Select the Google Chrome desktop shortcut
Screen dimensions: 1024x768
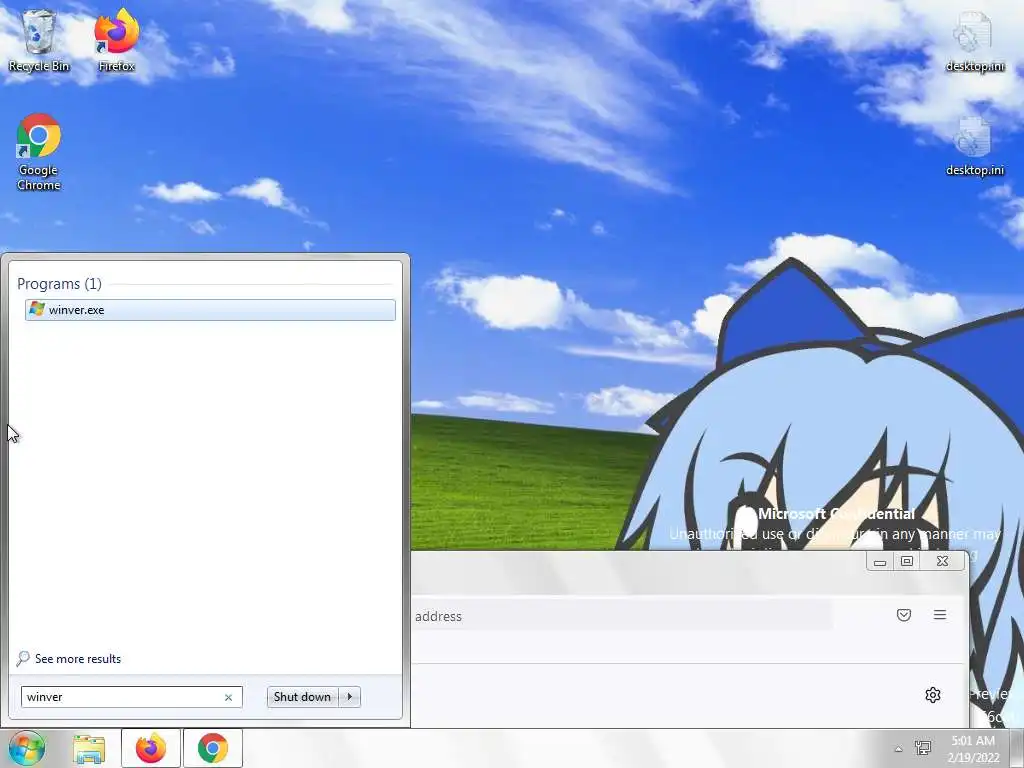point(39,152)
